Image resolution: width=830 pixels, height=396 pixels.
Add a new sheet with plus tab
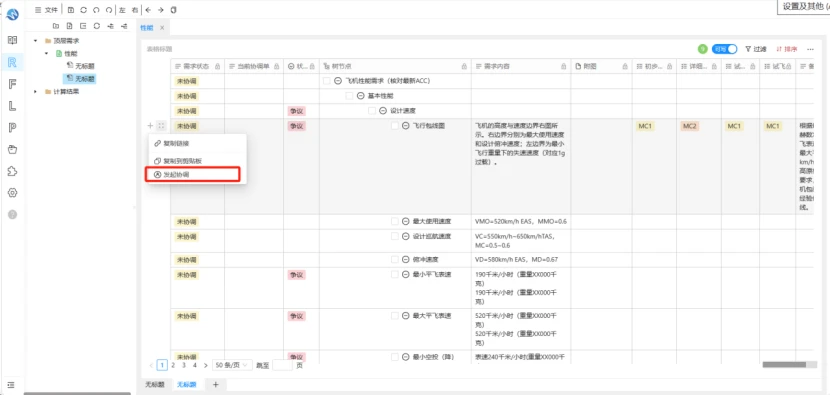[215, 385]
